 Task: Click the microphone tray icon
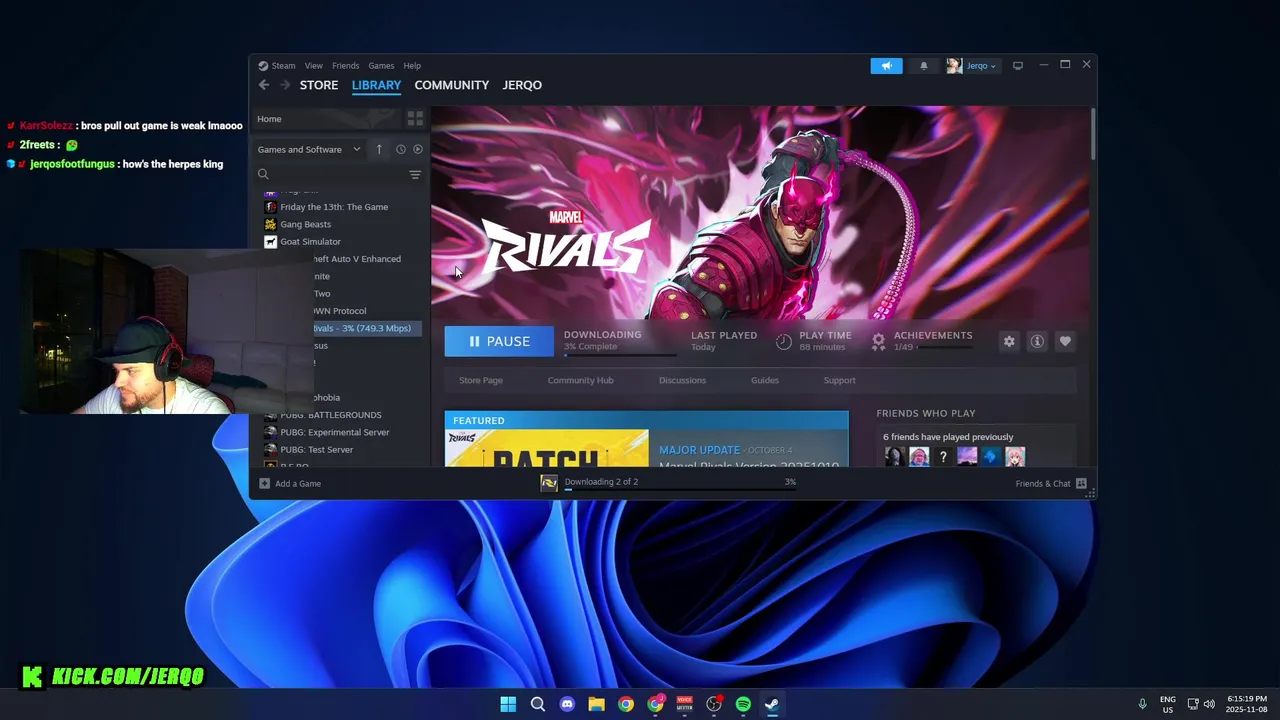(x=1143, y=704)
